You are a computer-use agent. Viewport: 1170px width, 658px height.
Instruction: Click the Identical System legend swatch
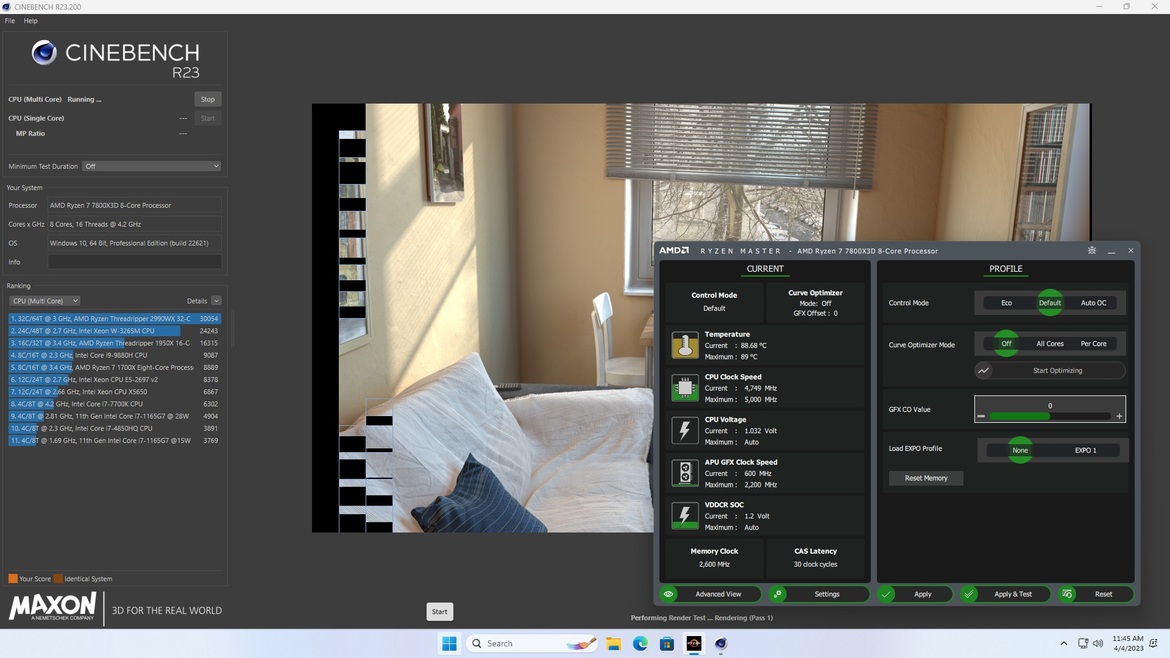(x=58, y=578)
